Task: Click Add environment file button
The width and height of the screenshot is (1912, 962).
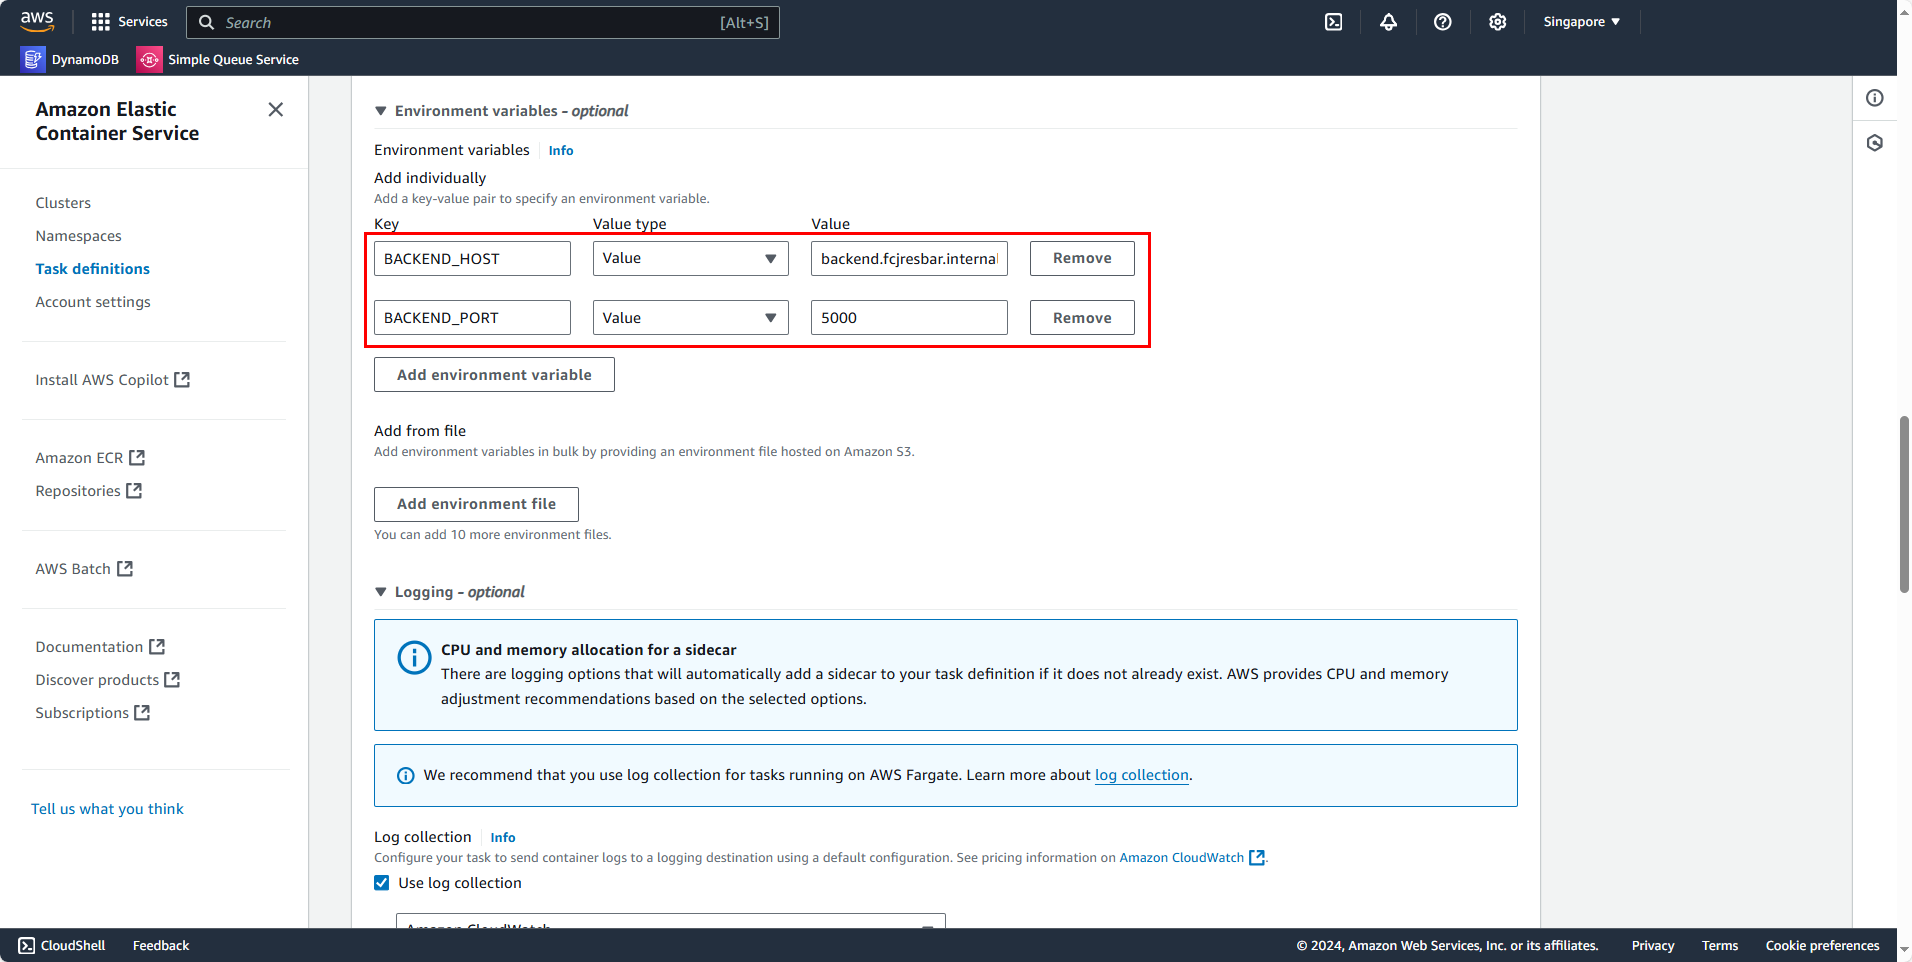Action: [476, 504]
